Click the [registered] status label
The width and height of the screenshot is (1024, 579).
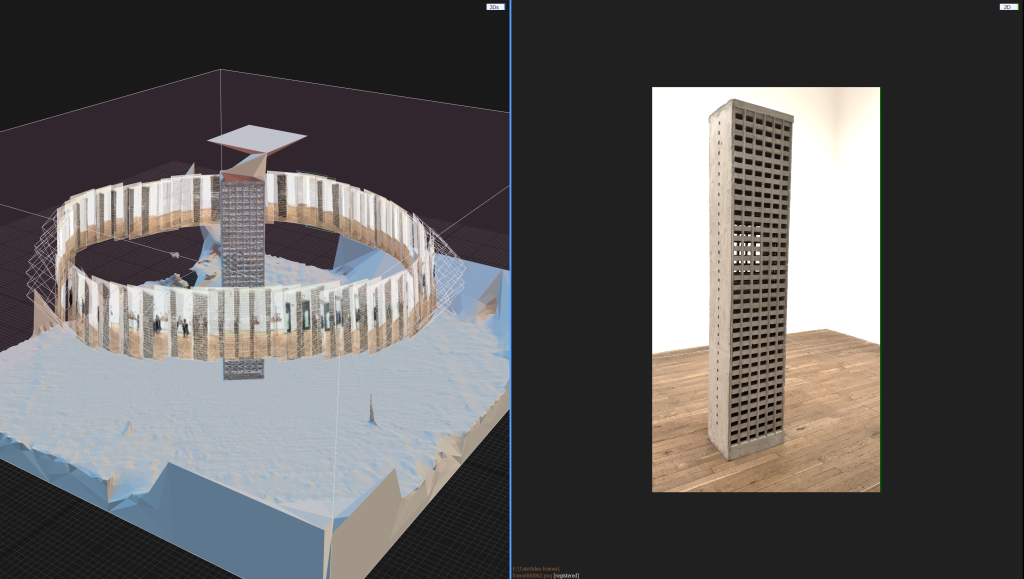pyautogui.click(x=566, y=575)
